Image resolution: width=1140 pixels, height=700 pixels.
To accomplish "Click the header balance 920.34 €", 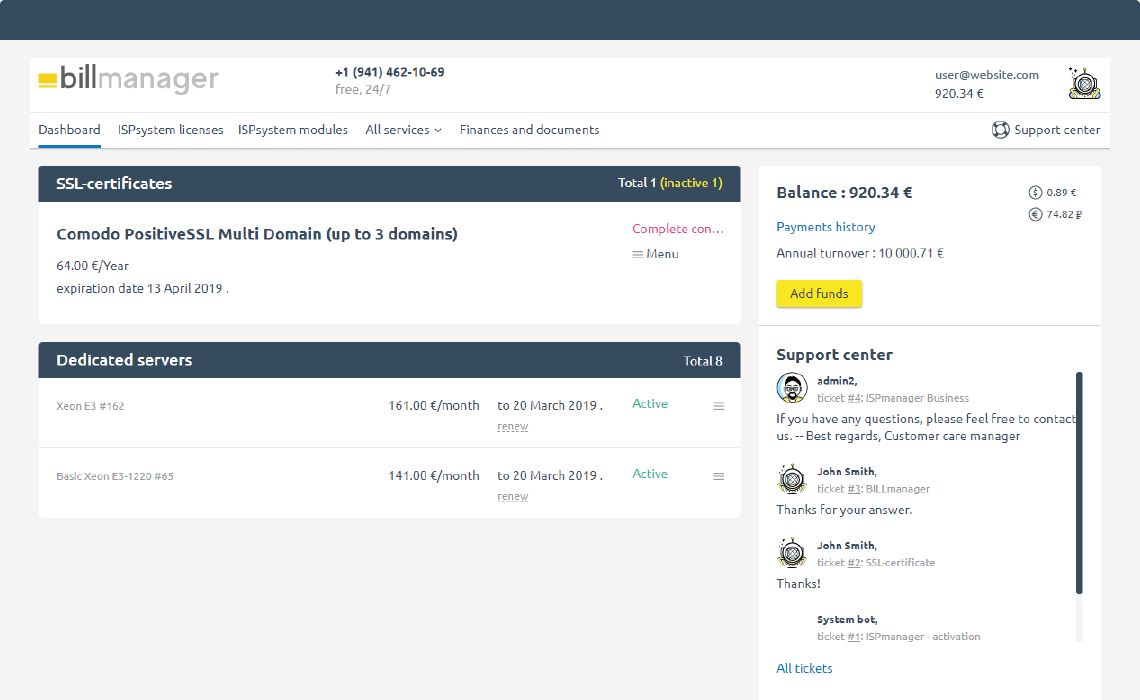I will coord(959,94).
